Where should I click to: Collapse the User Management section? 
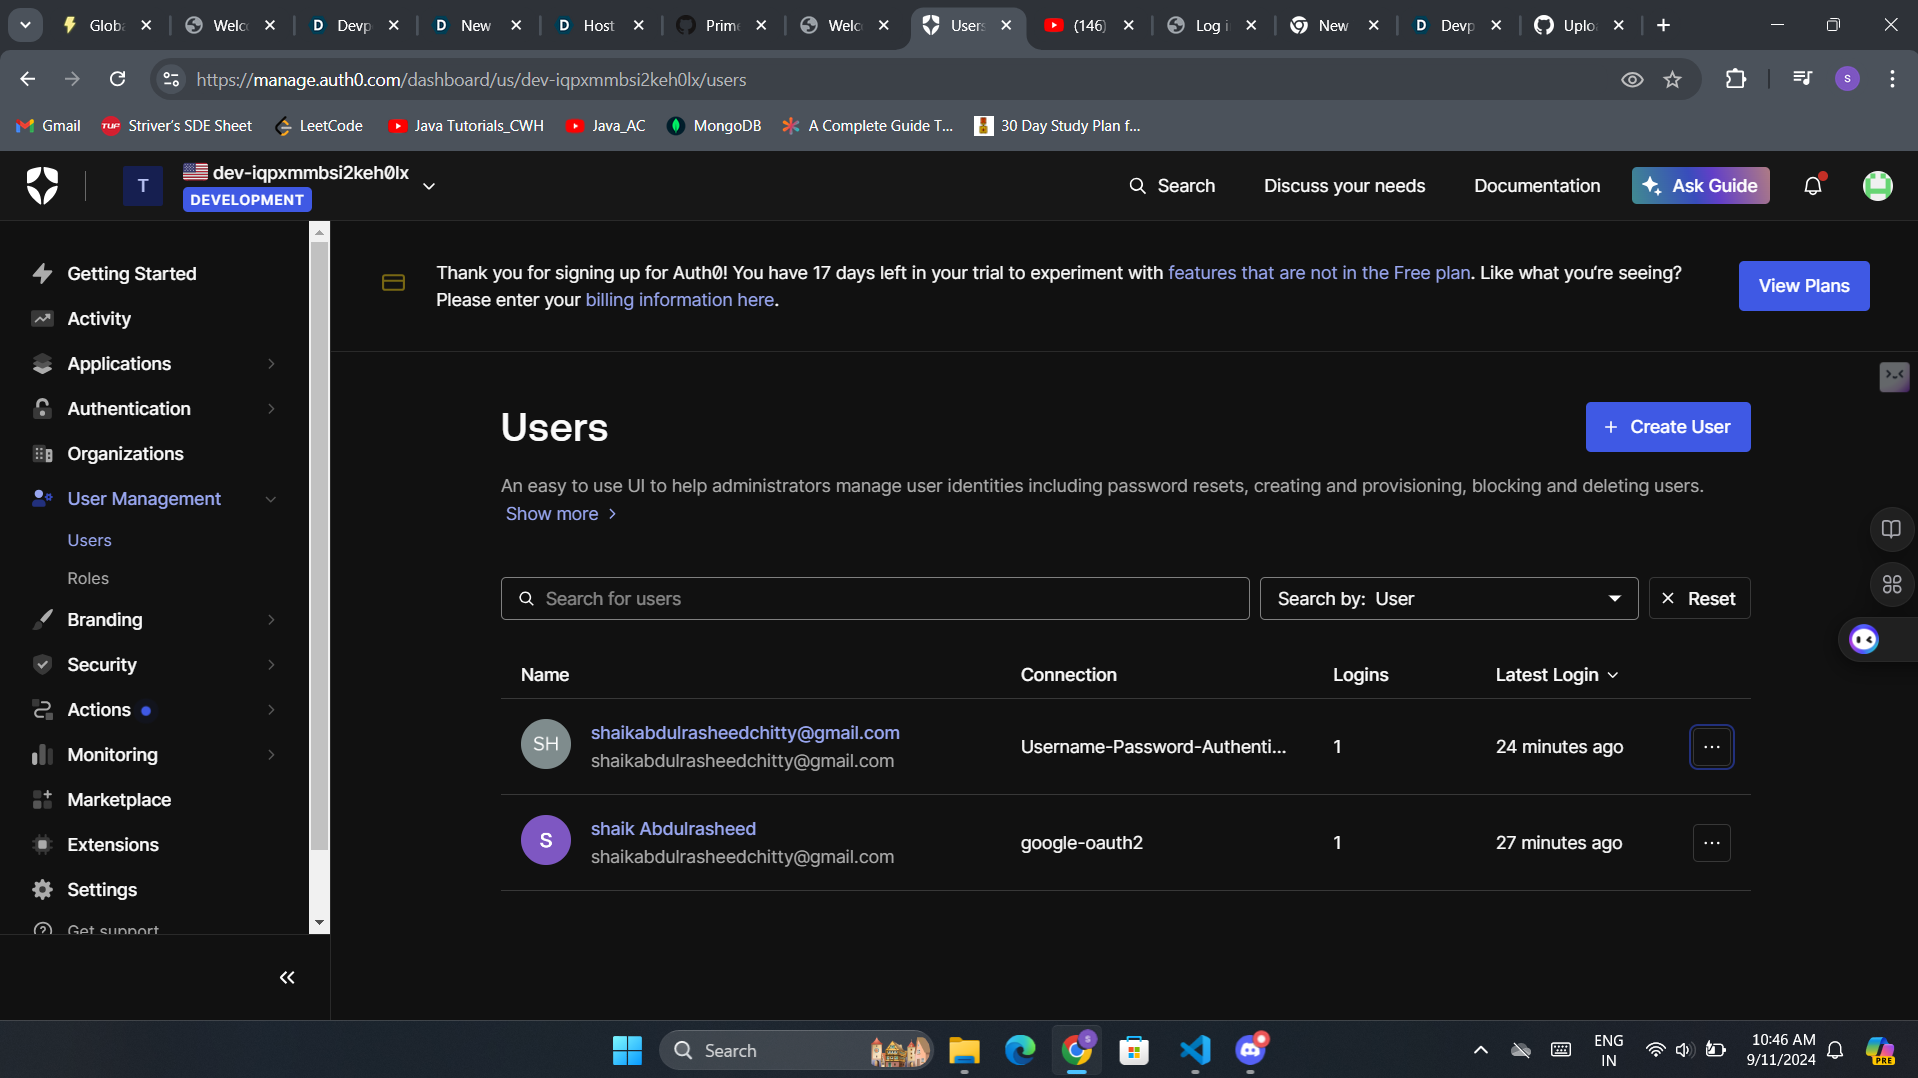[155, 499]
